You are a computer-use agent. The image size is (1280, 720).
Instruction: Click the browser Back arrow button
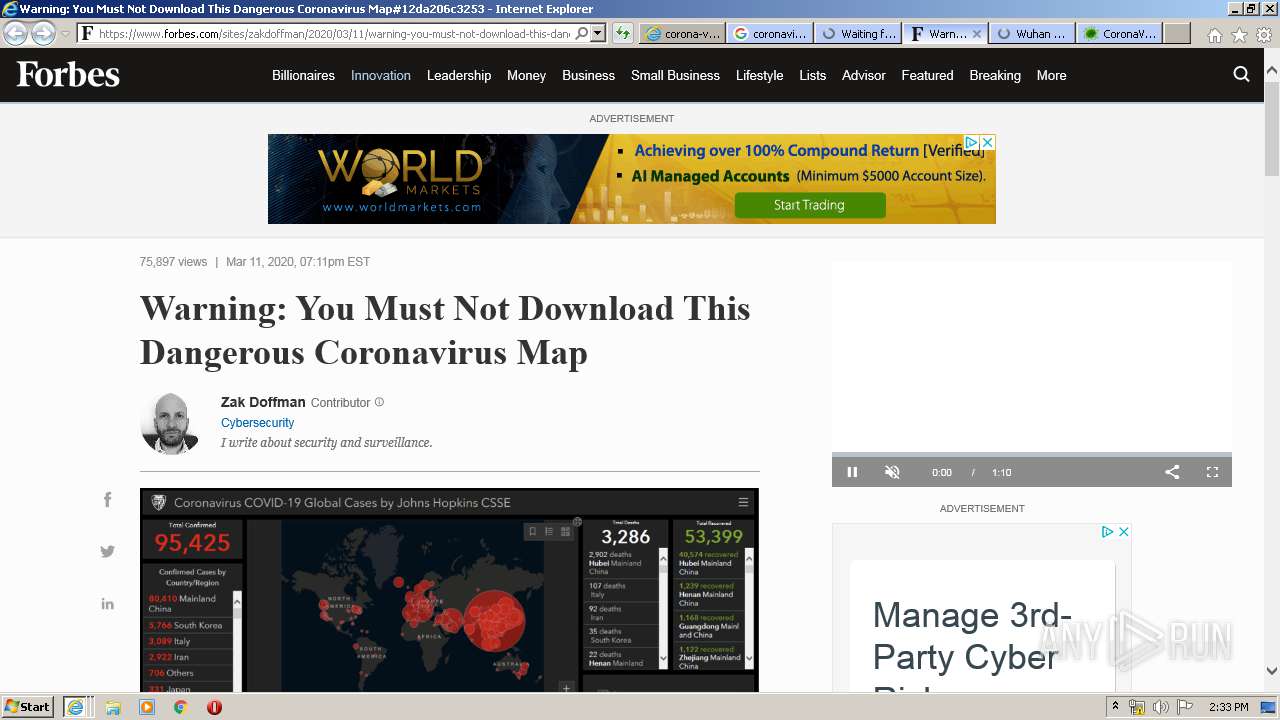point(16,33)
